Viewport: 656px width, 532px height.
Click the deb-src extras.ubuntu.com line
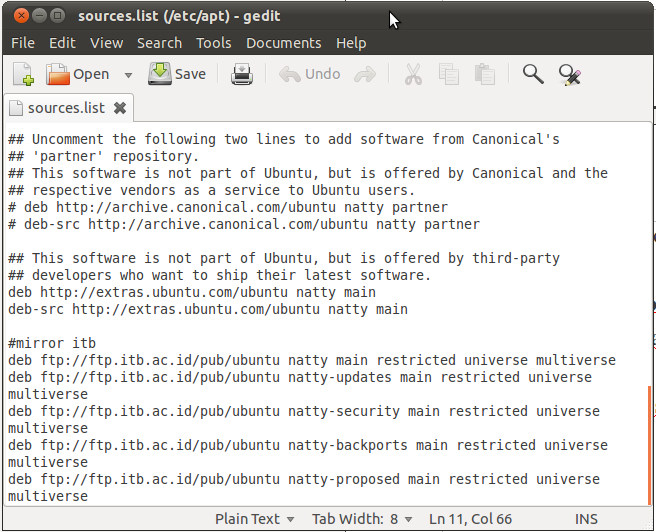(x=208, y=309)
